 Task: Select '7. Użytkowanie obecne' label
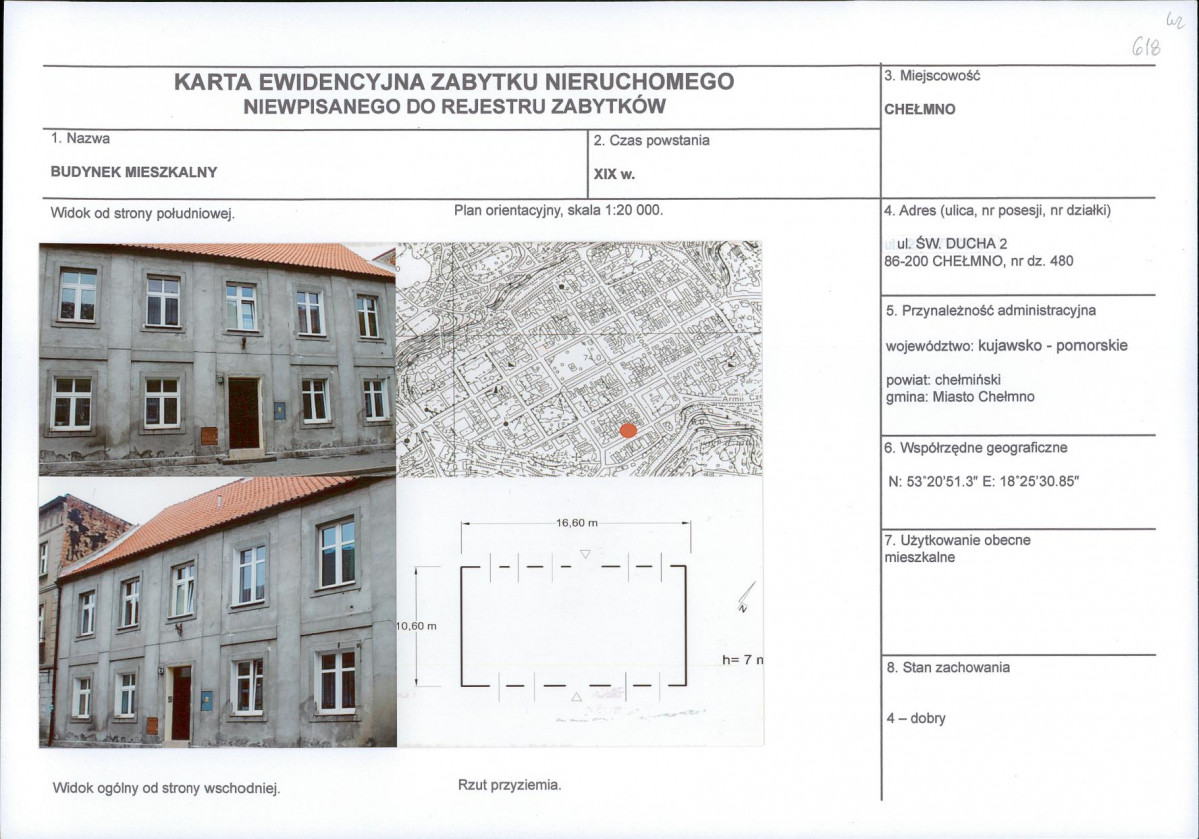[x=957, y=540]
